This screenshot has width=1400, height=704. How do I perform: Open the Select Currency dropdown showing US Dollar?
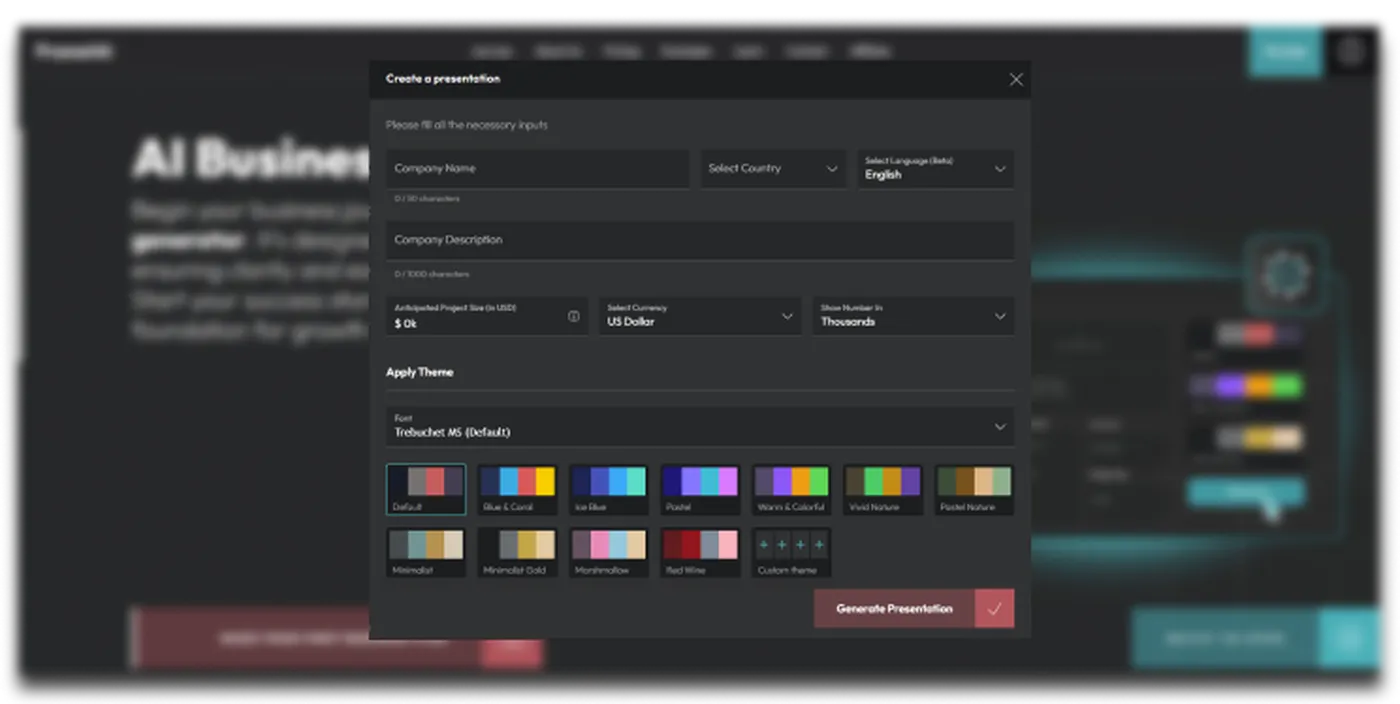pos(700,316)
